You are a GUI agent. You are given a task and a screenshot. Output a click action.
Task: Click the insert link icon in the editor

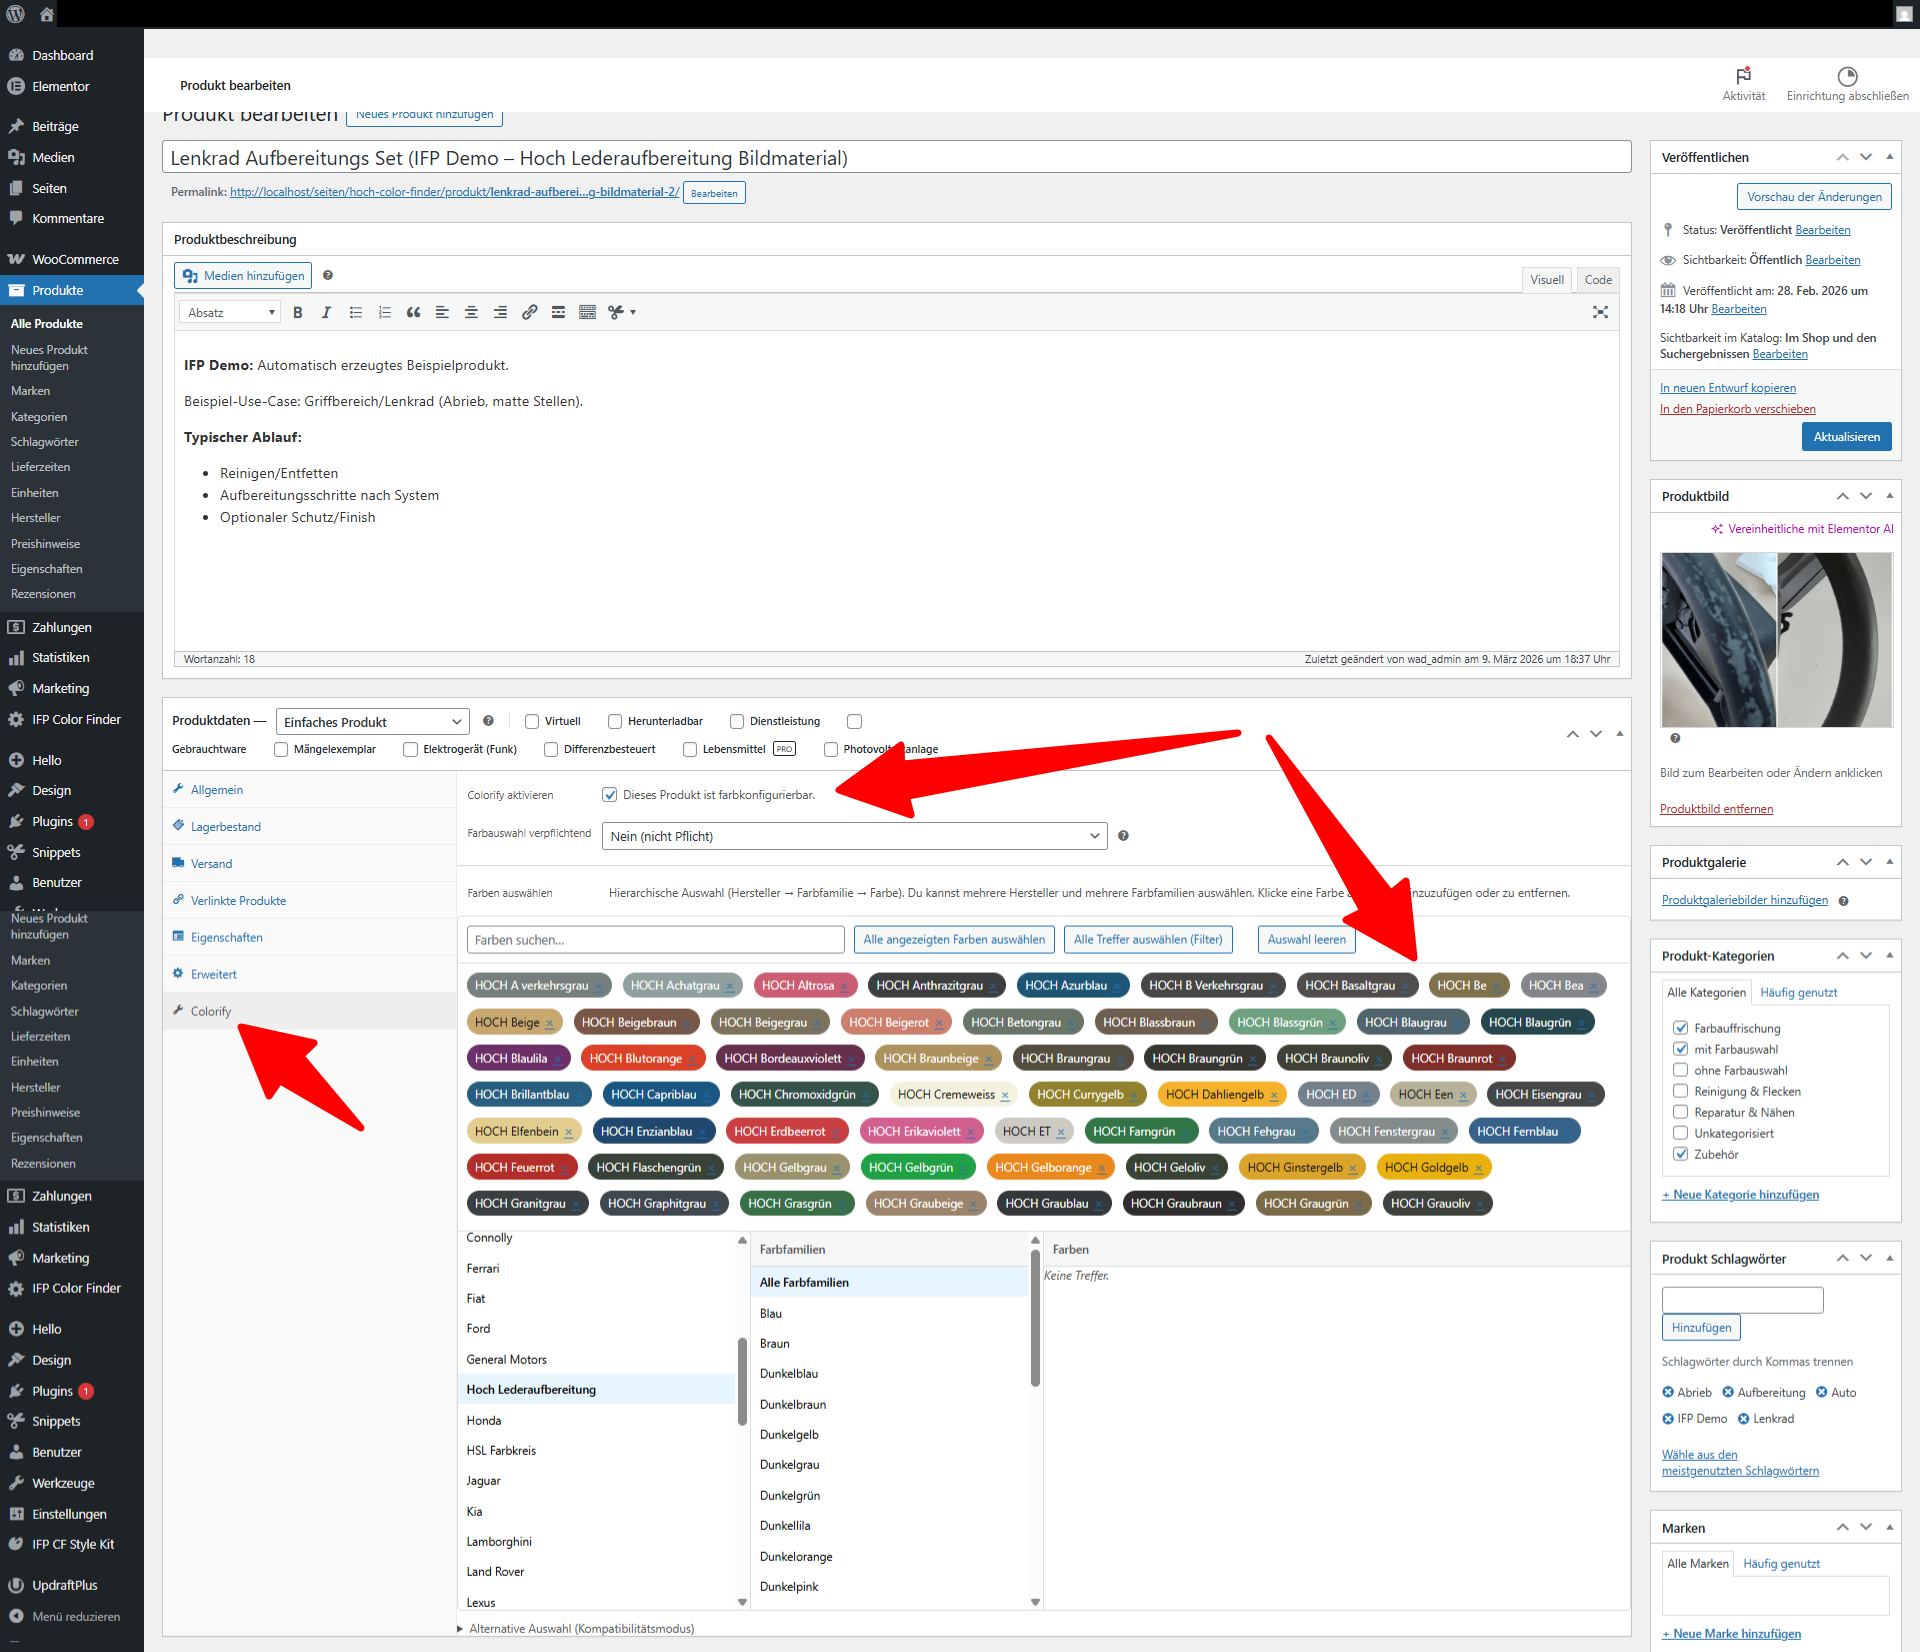tap(529, 313)
